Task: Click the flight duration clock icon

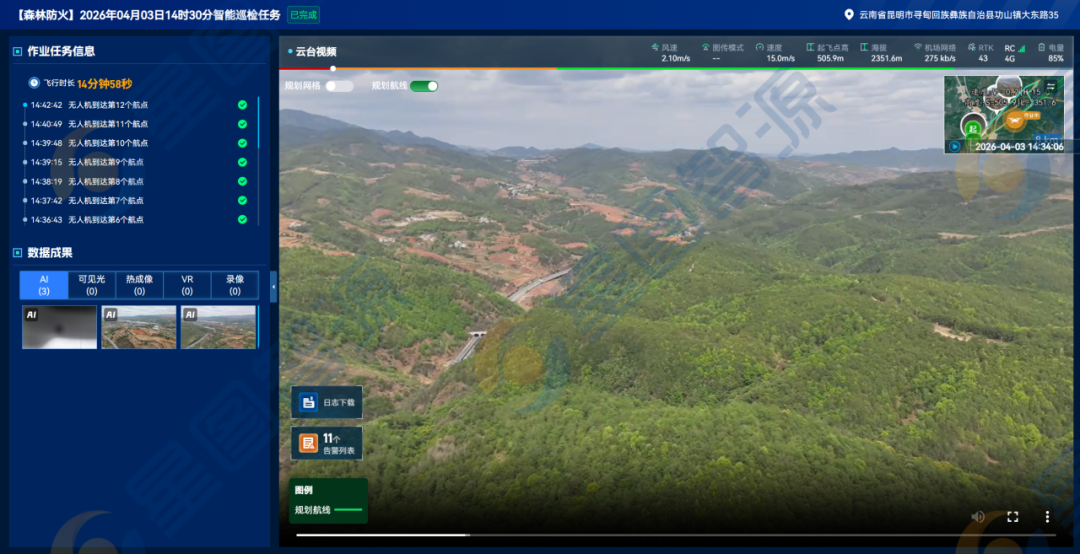Action: pos(34,83)
